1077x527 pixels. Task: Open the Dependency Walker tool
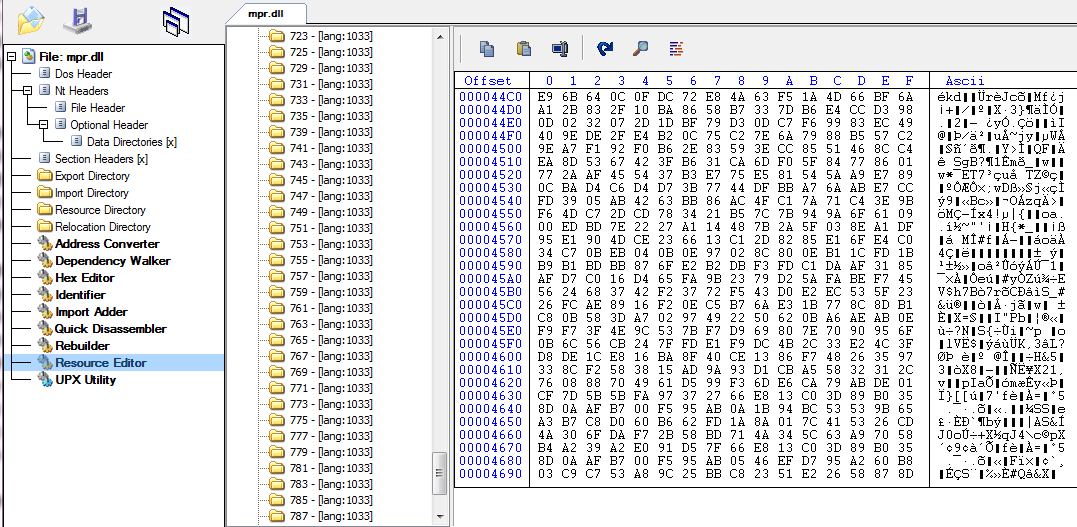(112, 261)
